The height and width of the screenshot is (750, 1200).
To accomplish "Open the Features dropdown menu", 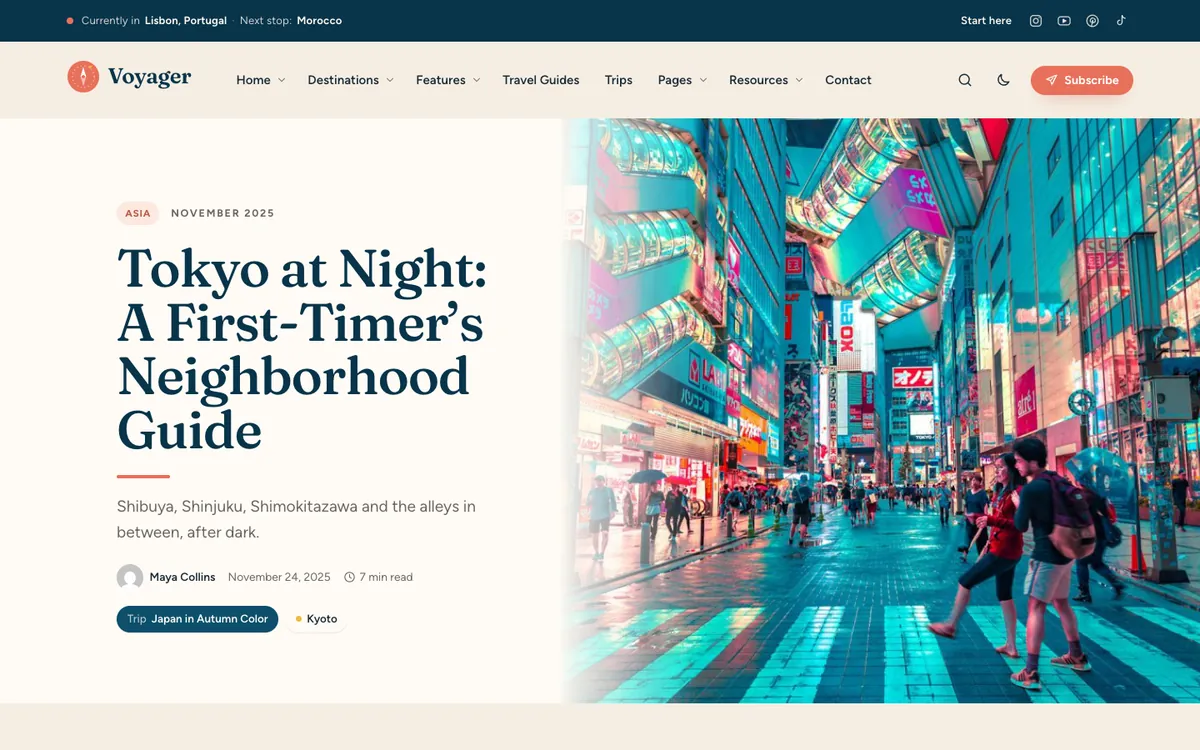I will pyautogui.click(x=448, y=80).
